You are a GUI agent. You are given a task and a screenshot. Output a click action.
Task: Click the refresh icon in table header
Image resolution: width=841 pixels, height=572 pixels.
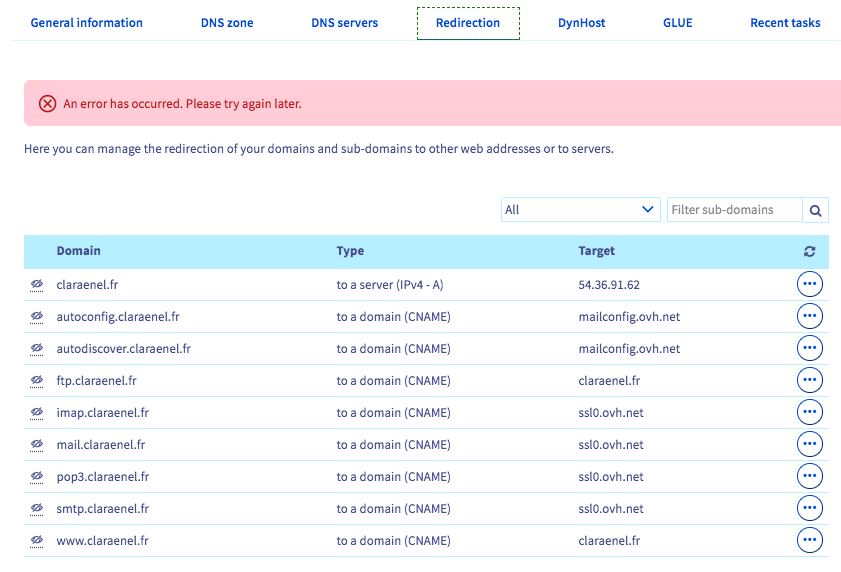(809, 252)
